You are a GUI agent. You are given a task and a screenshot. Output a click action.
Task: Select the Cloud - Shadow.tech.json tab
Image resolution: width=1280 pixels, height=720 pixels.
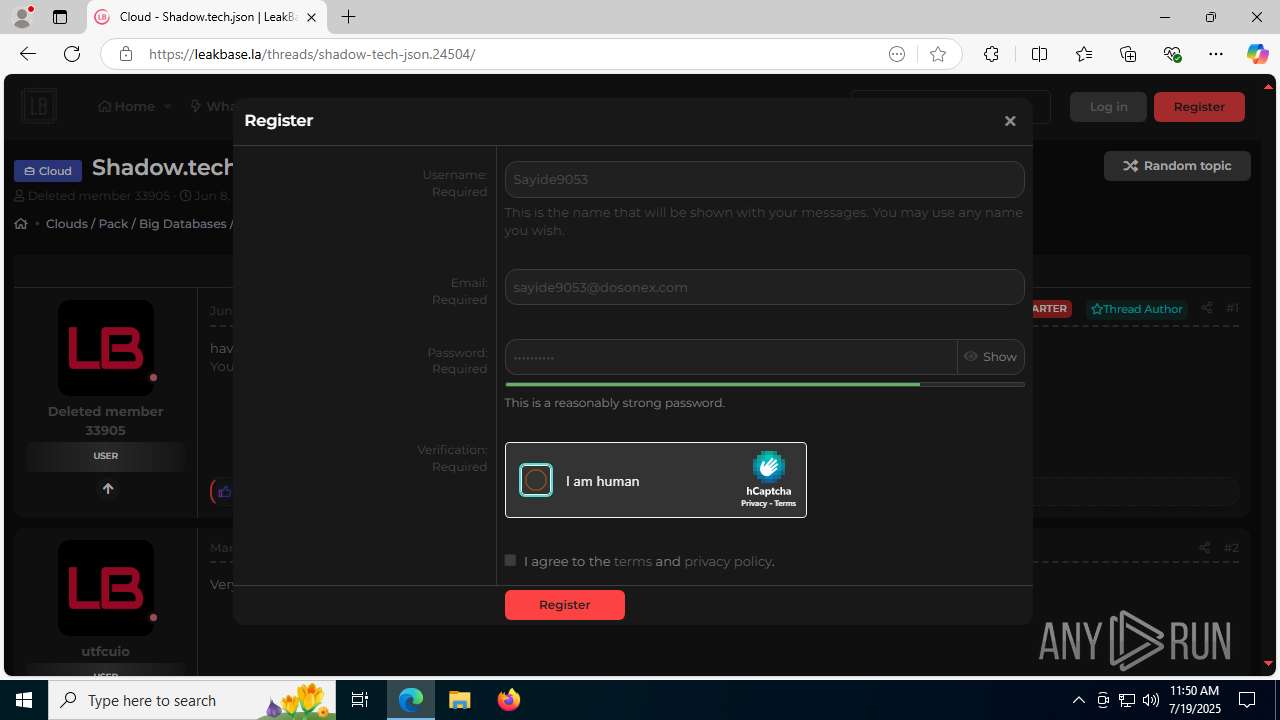207,17
